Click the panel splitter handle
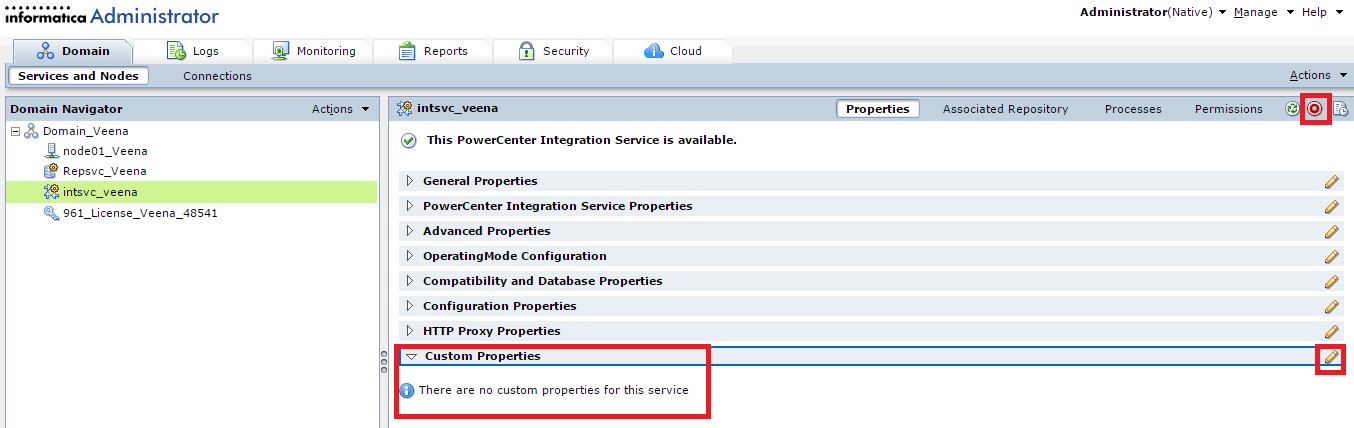This screenshot has width=1354, height=428. pyautogui.click(x=383, y=362)
